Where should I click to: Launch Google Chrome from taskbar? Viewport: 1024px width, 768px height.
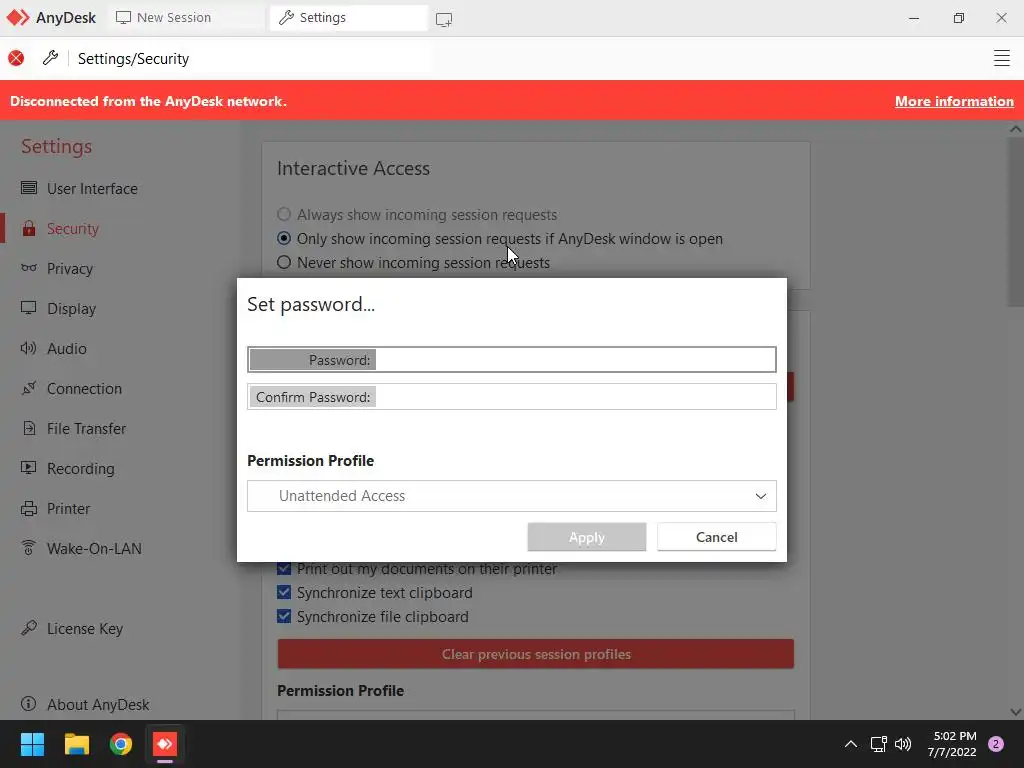click(x=121, y=744)
